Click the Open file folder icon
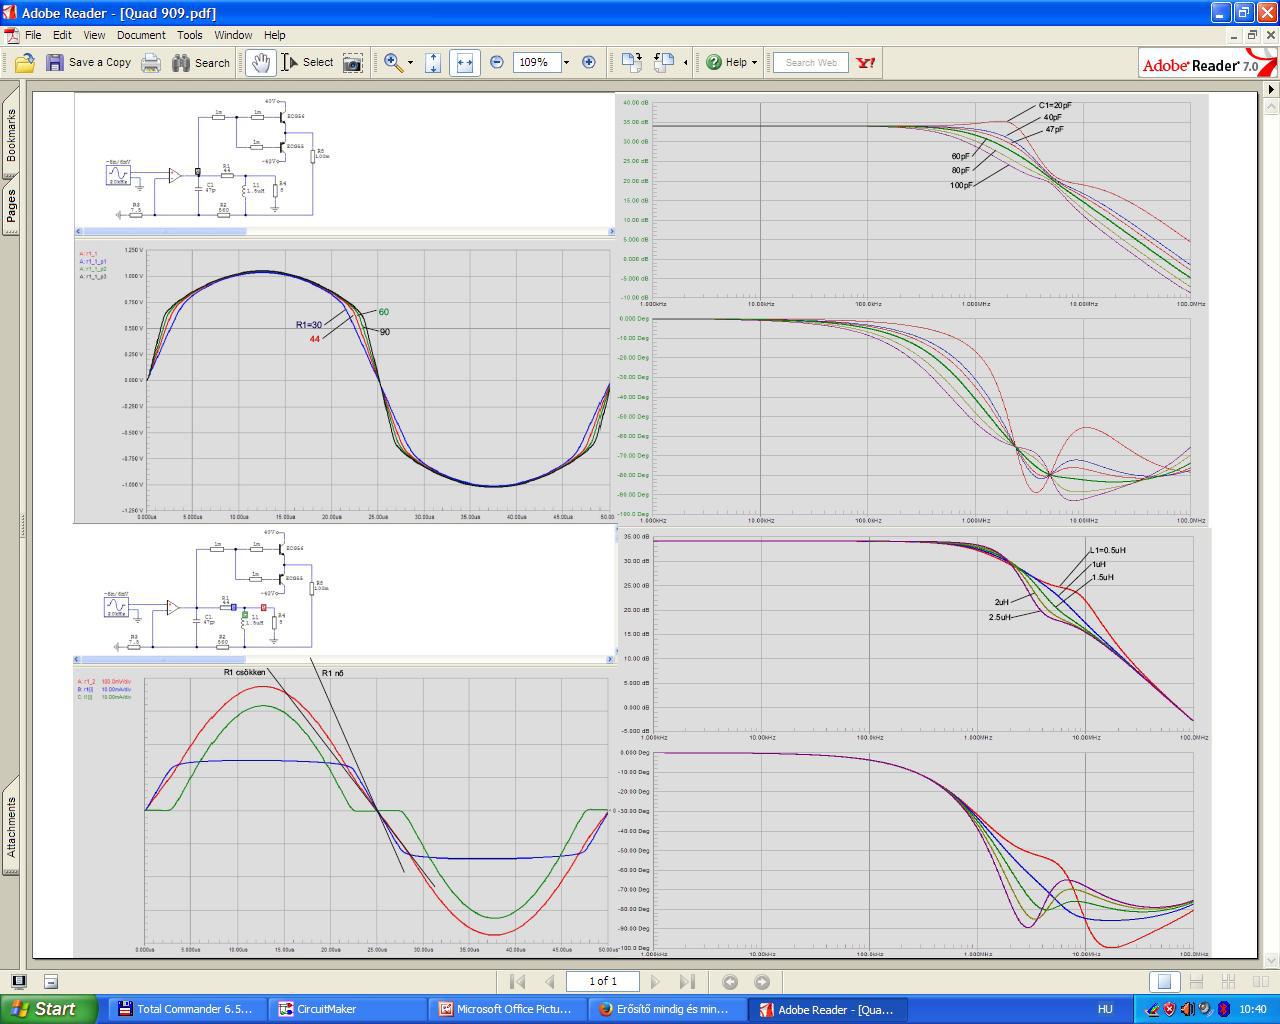The width and height of the screenshot is (1280, 1024). [25, 63]
